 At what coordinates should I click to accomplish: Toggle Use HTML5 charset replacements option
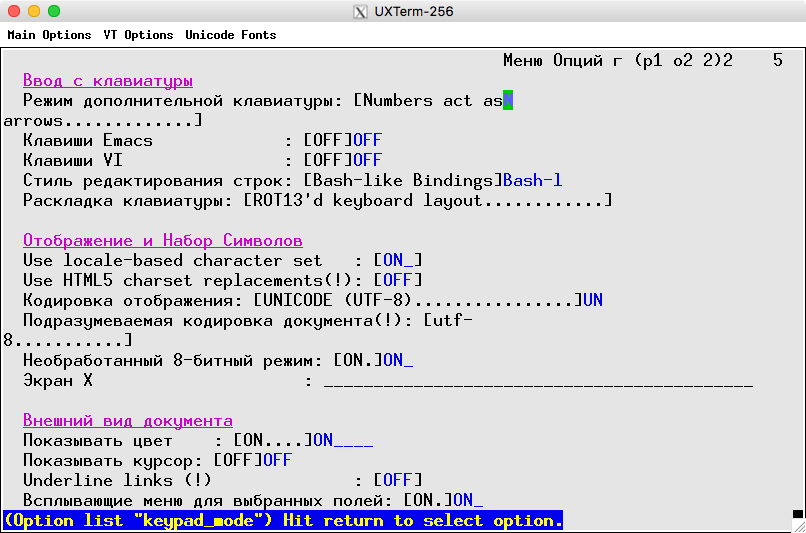[397, 280]
